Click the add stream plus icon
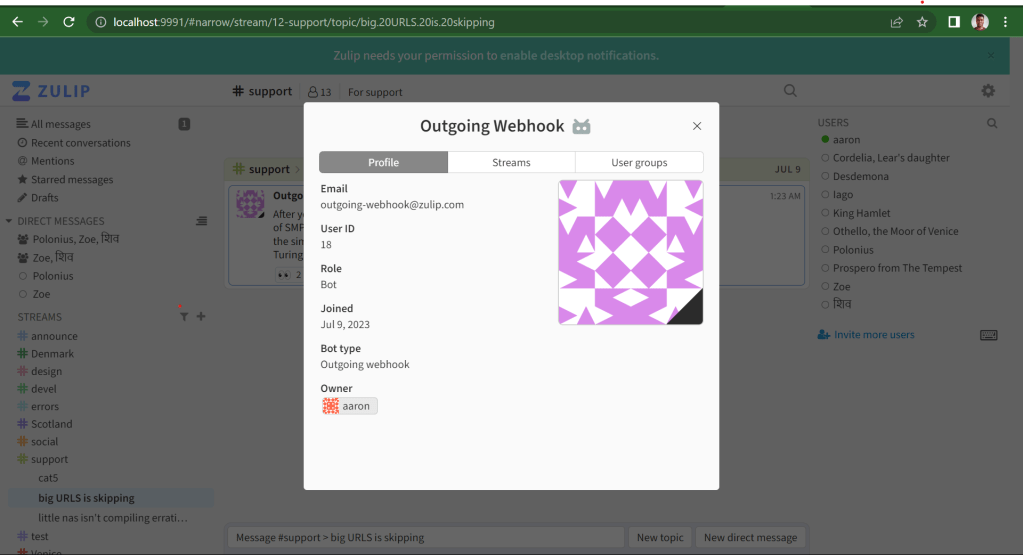Viewport: 1023px width, 555px height. pyautogui.click(x=201, y=317)
